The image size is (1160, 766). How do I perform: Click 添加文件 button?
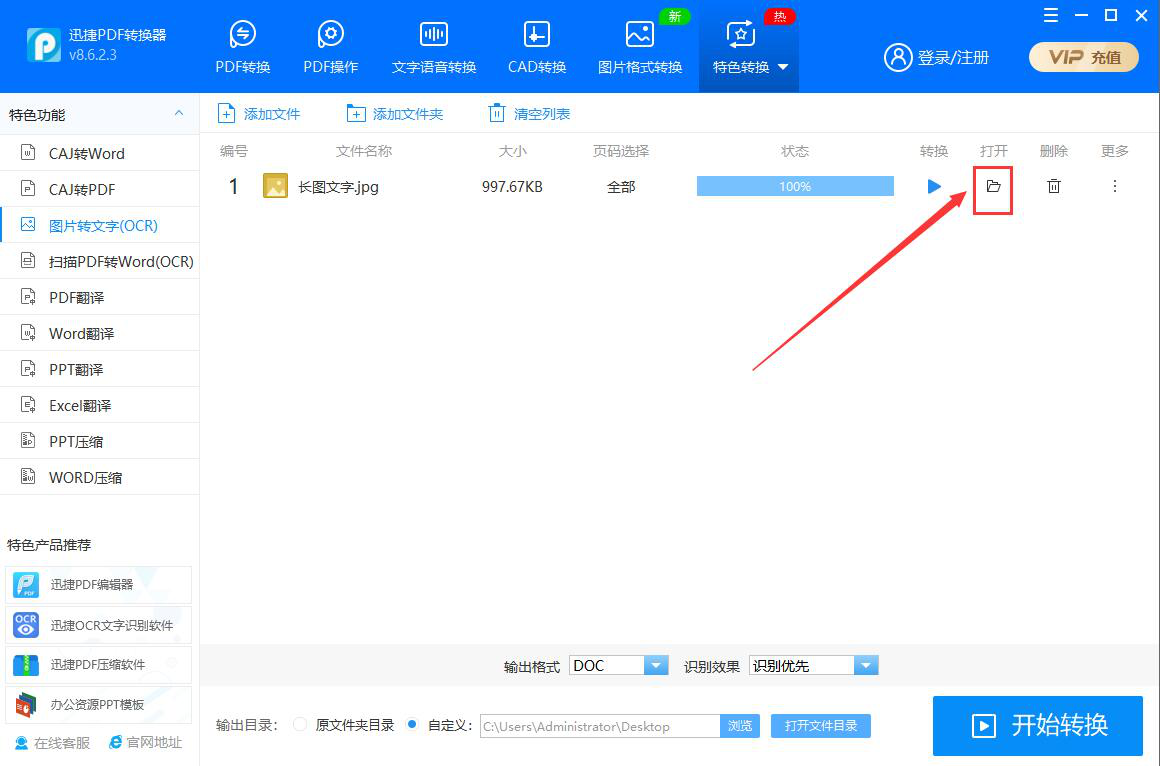coord(258,114)
